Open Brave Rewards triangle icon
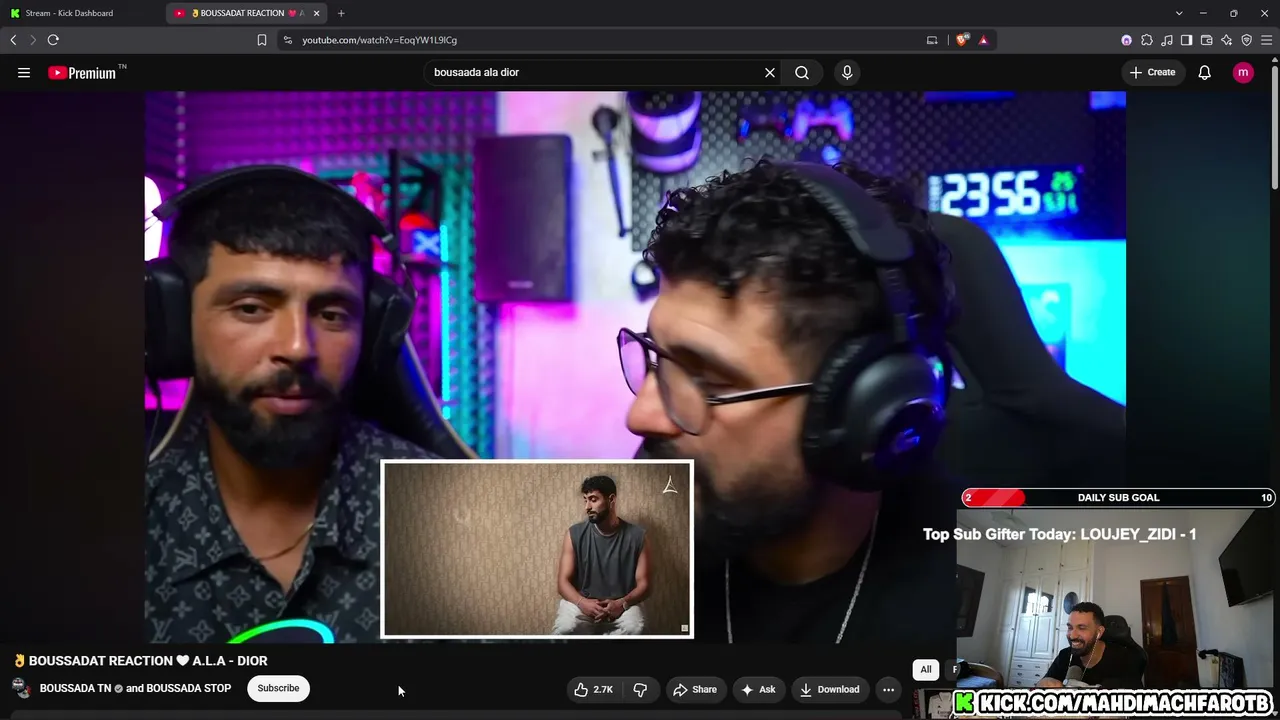Viewport: 1280px width, 720px height. (983, 40)
